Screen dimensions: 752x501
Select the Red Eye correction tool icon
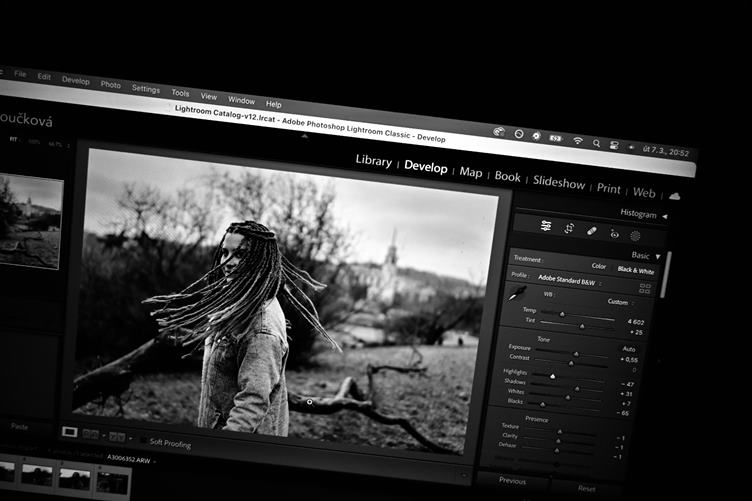pyautogui.click(x=614, y=234)
